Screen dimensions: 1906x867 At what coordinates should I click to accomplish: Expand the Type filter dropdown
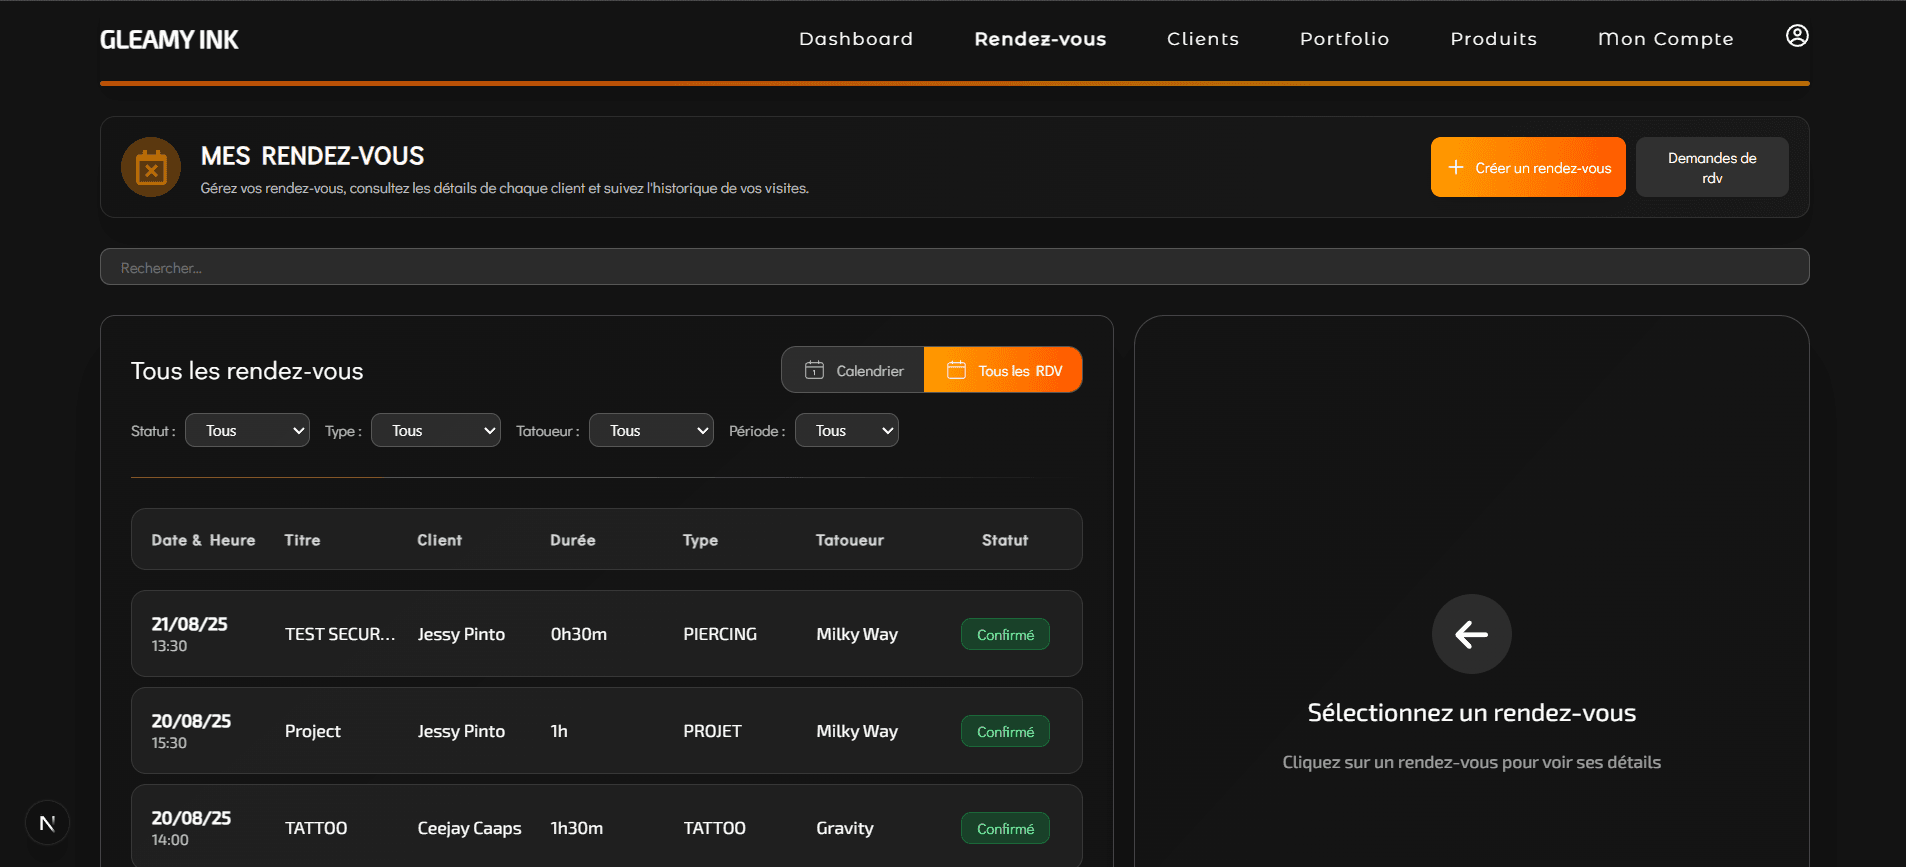435,431
